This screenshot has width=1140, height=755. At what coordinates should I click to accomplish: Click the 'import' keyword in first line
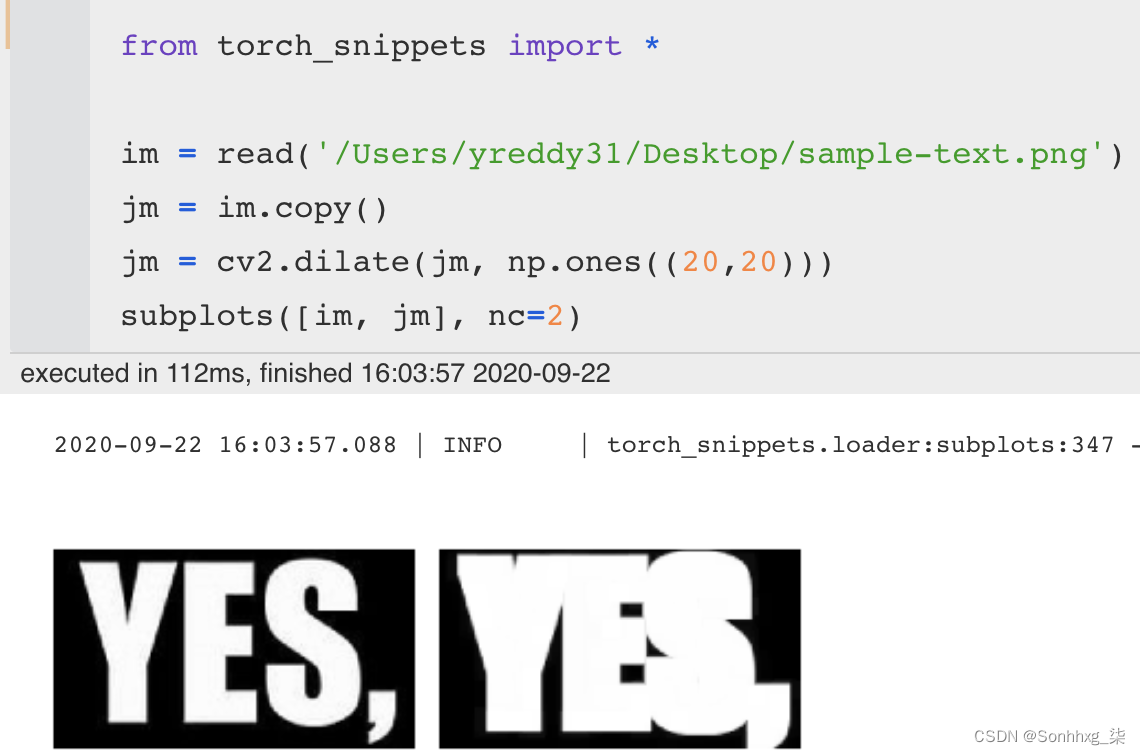pyautogui.click(x=565, y=46)
